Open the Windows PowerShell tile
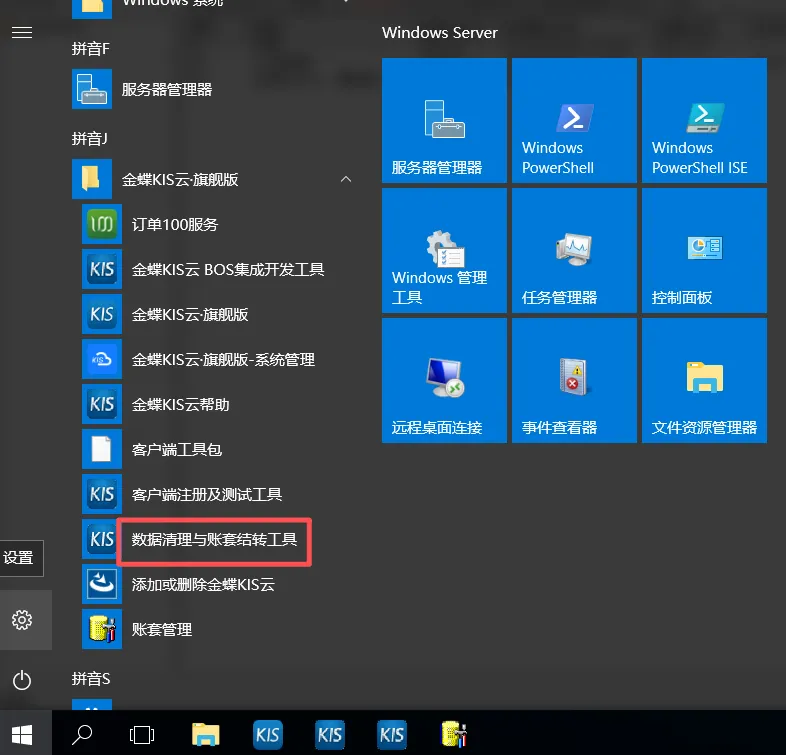Image resolution: width=786 pixels, height=755 pixels. click(574, 120)
